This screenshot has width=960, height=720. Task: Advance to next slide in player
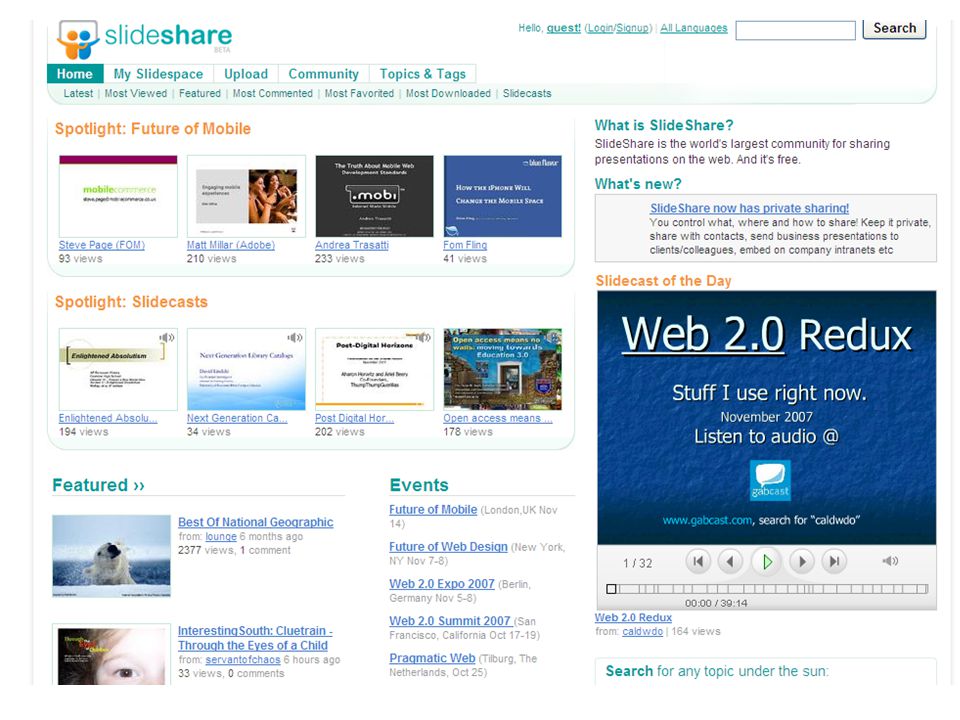(x=802, y=561)
